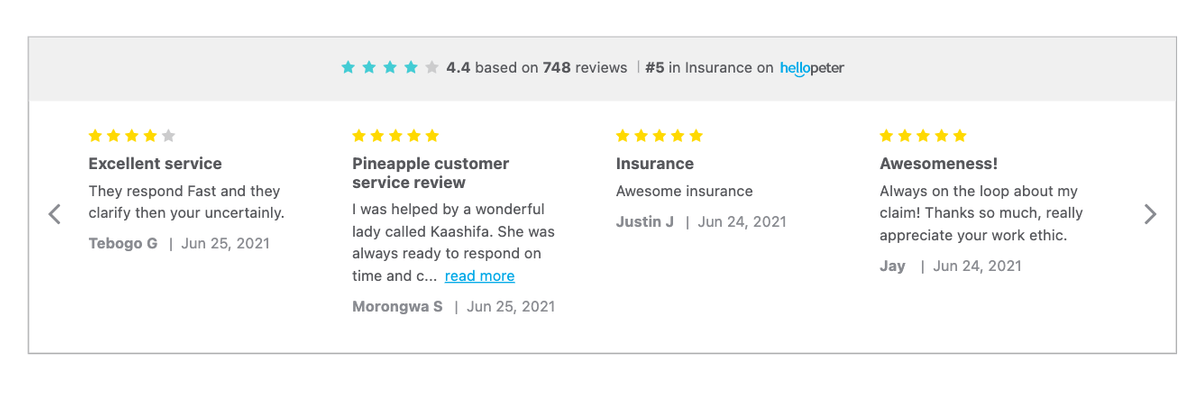Click reviewer name Tebogo G
The image size is (1200, 394).
pos(123,243)
